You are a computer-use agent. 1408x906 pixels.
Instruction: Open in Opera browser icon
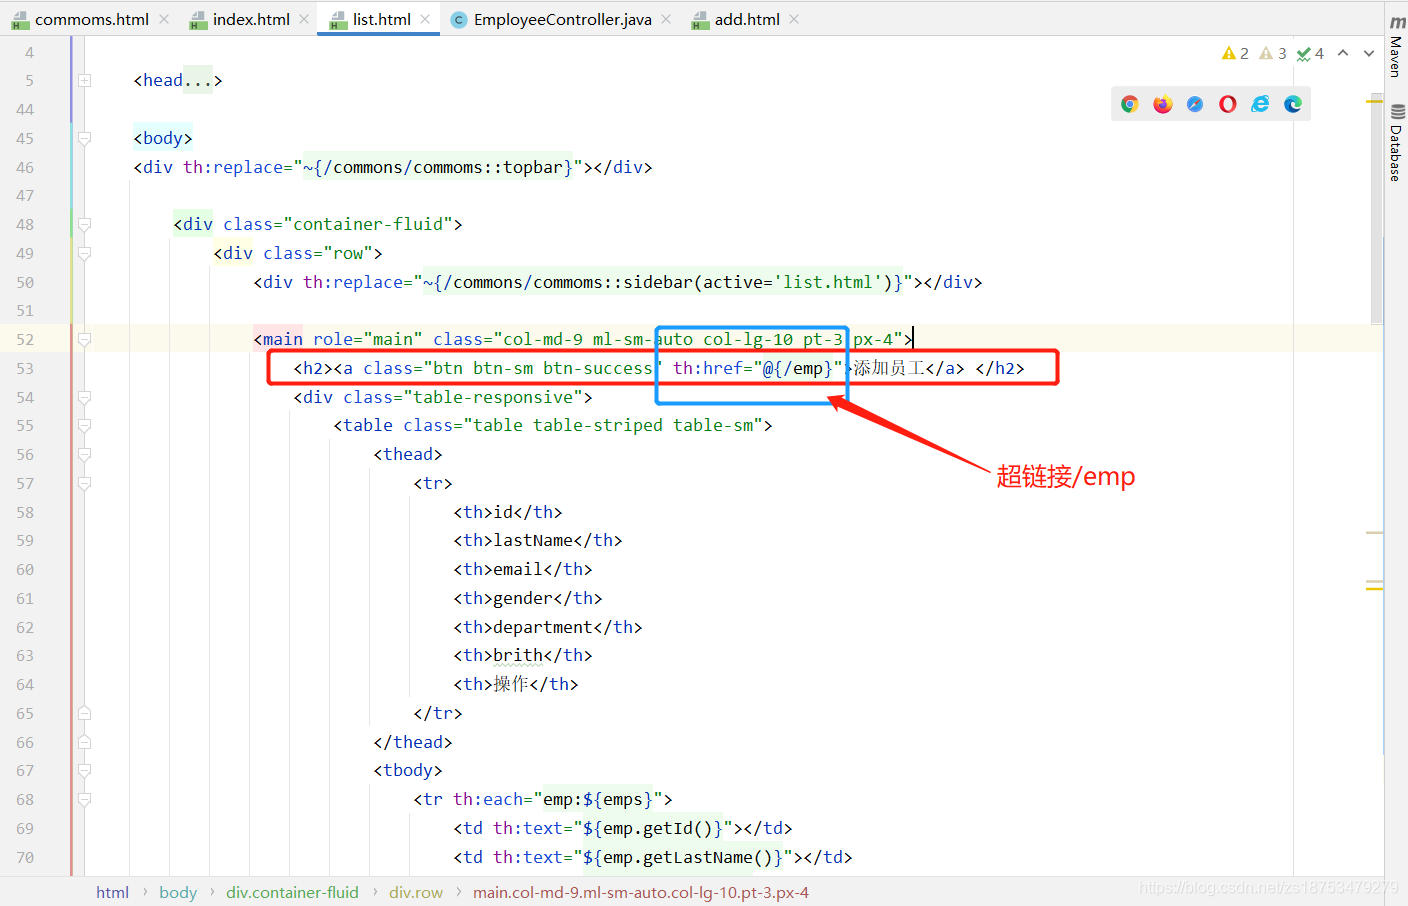coord(1228,104)
